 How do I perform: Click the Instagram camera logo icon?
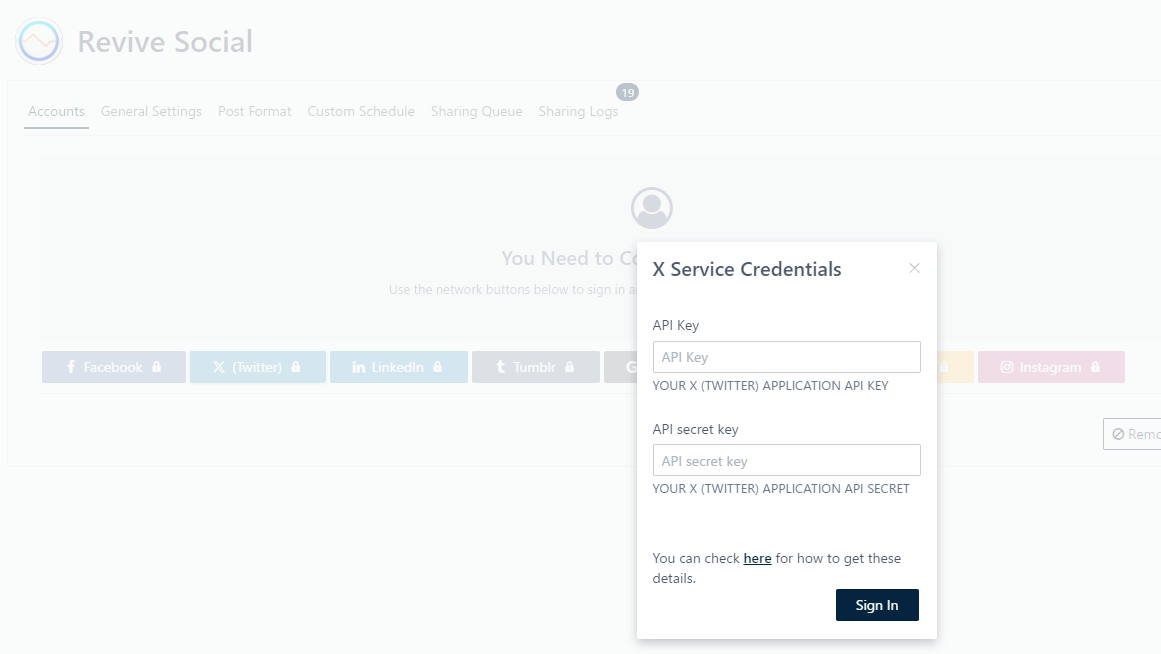click(1007, 367)
